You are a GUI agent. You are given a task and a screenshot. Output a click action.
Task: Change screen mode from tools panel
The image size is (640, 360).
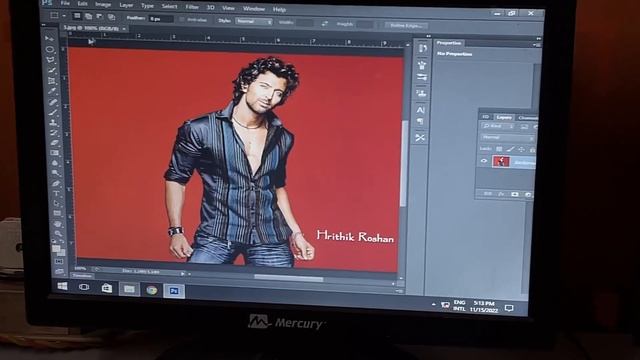59,271
